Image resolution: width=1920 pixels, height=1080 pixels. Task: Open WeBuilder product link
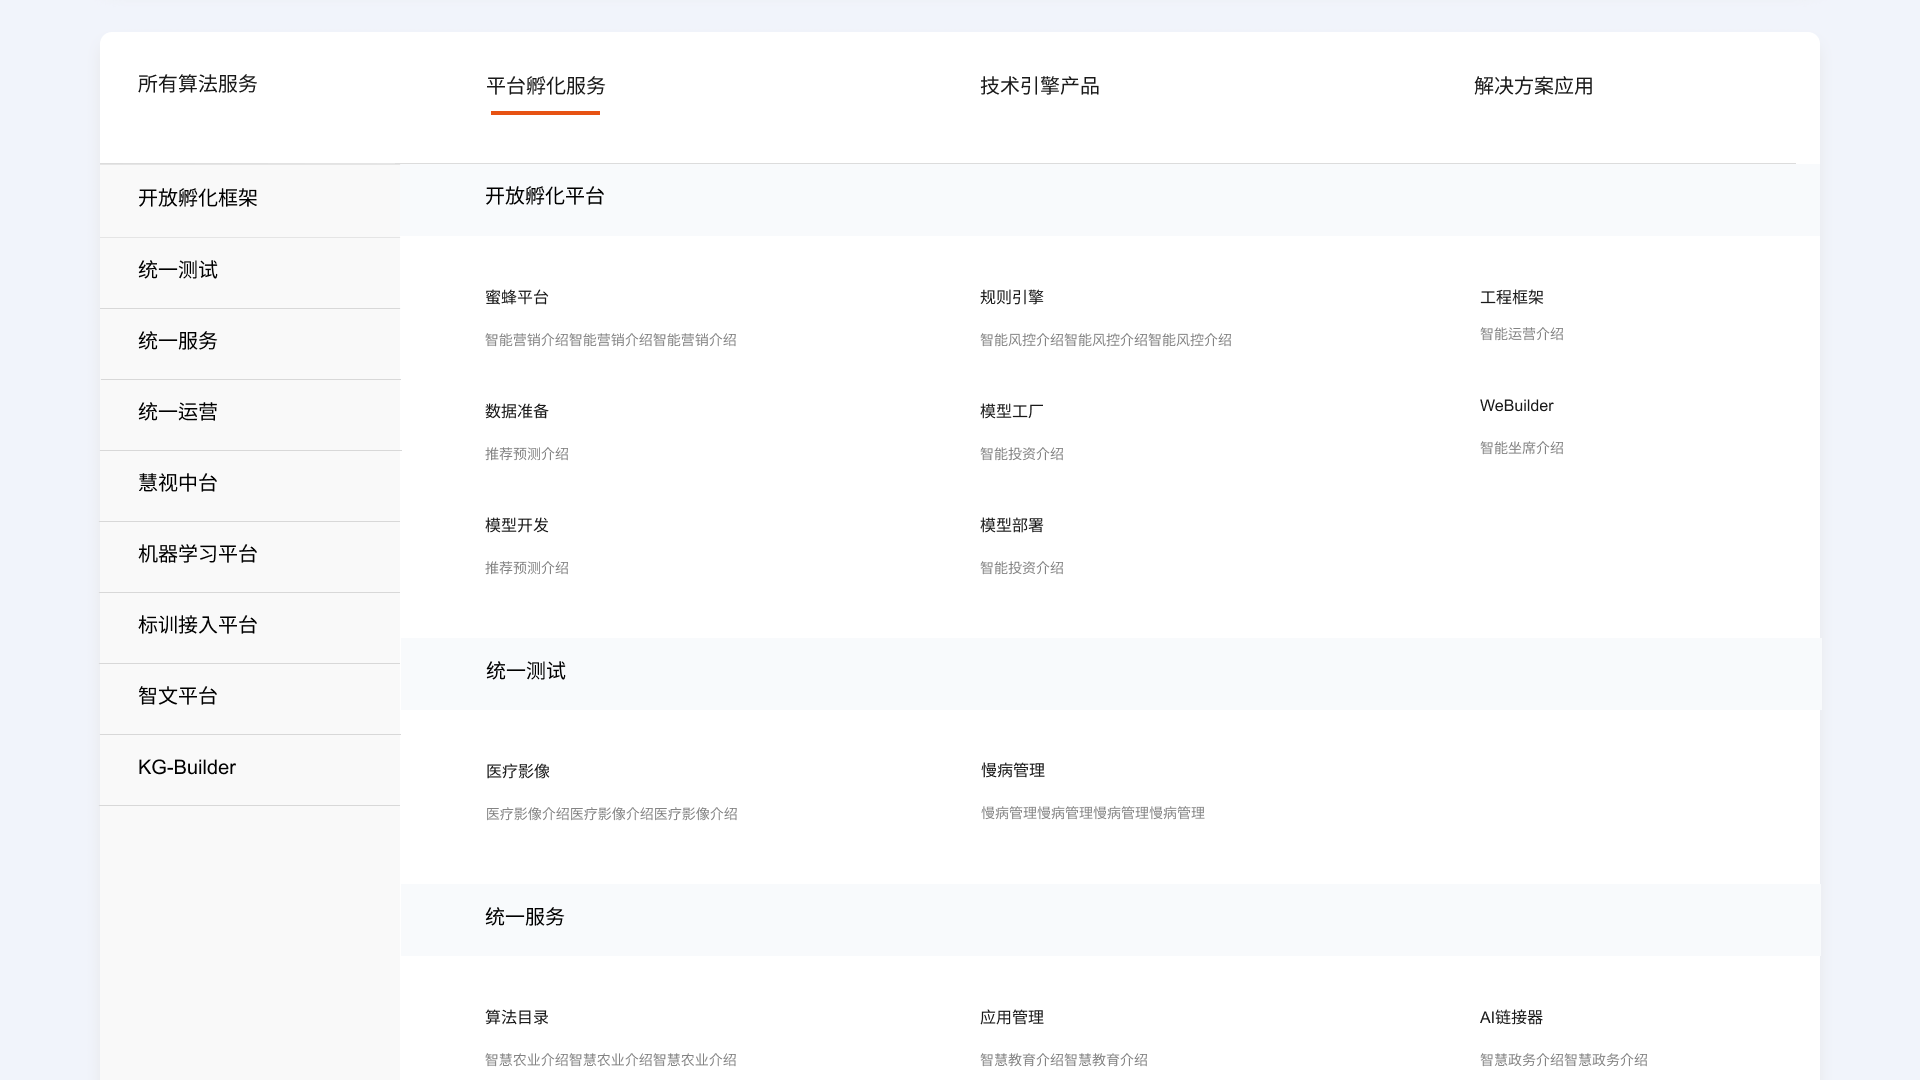pyautogui.click(x=1516, y=405)
